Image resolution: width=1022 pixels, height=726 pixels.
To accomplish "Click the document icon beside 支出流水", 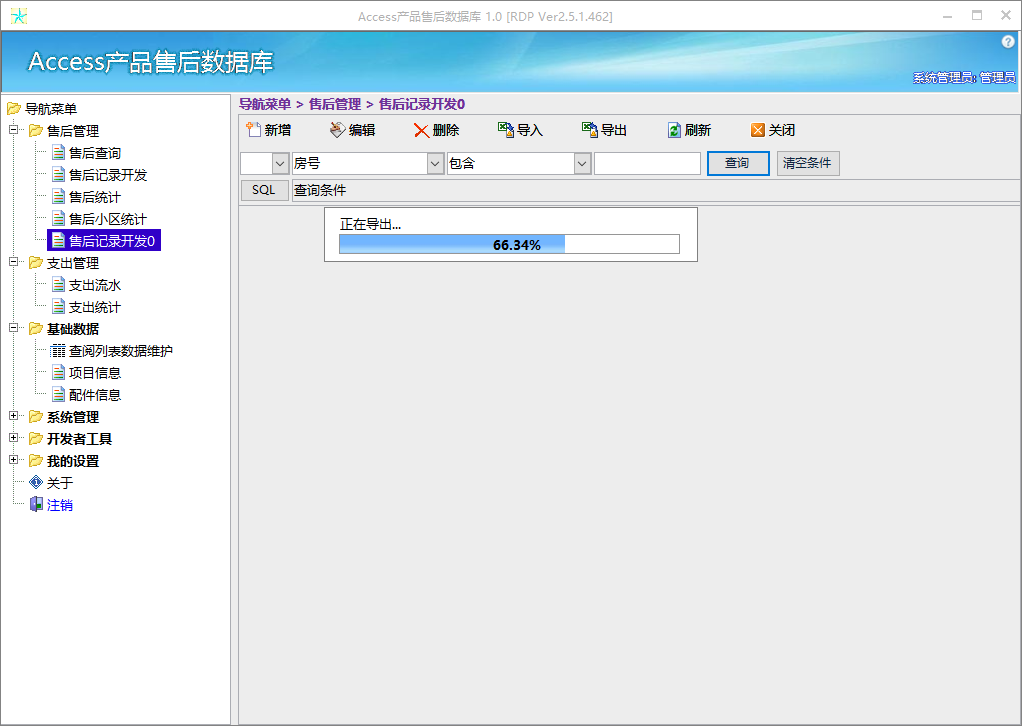I will [x=58, y=285].
